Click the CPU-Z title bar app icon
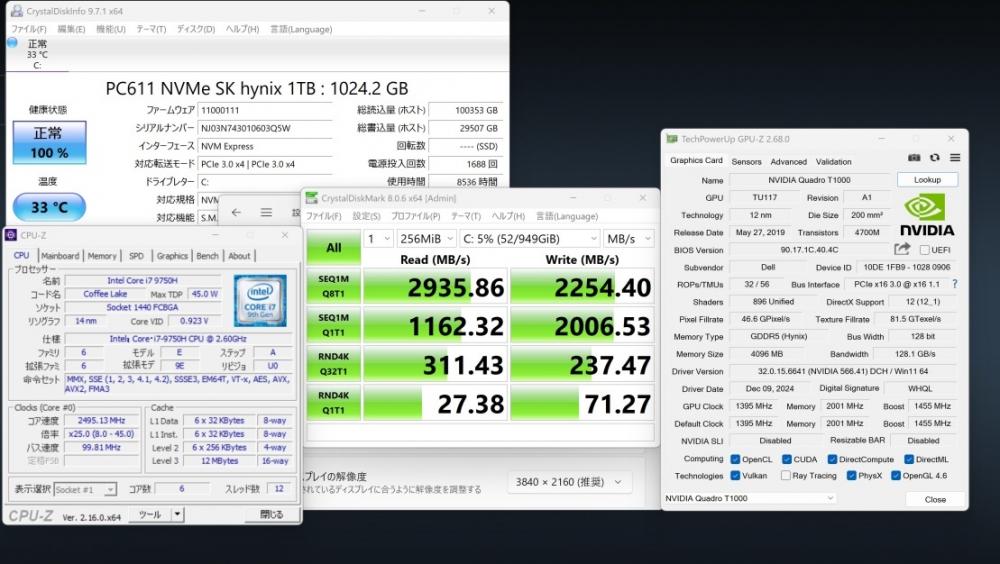 [x=11, y=235]
